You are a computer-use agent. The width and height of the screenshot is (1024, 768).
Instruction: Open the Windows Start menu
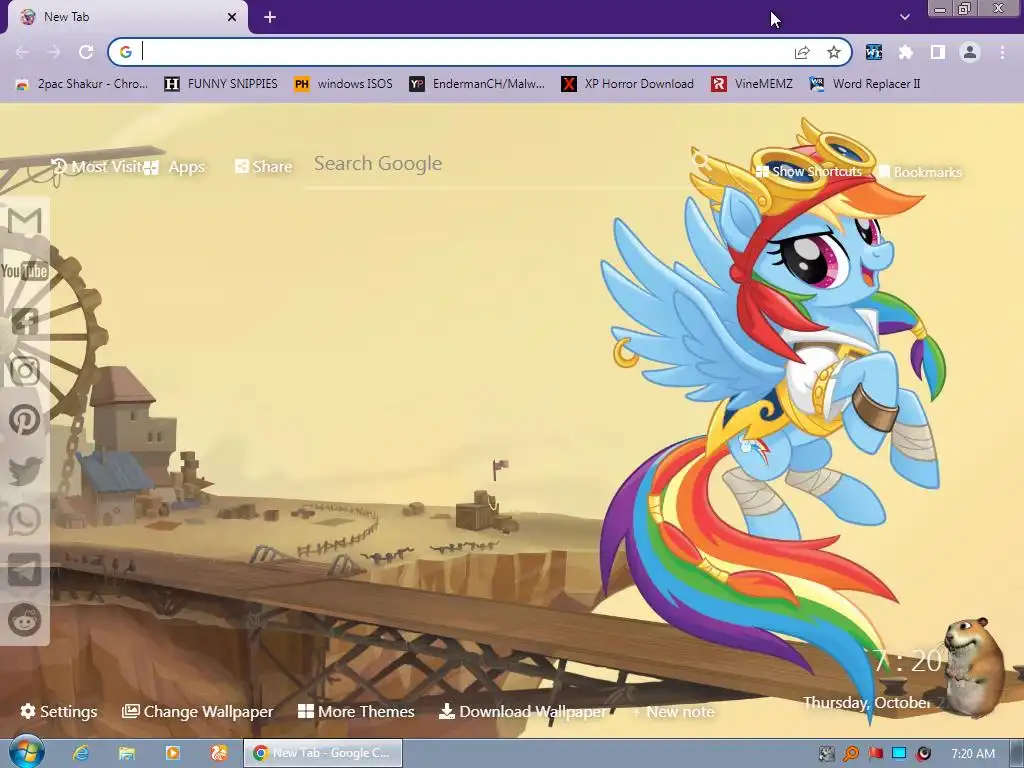pos(26,752)
